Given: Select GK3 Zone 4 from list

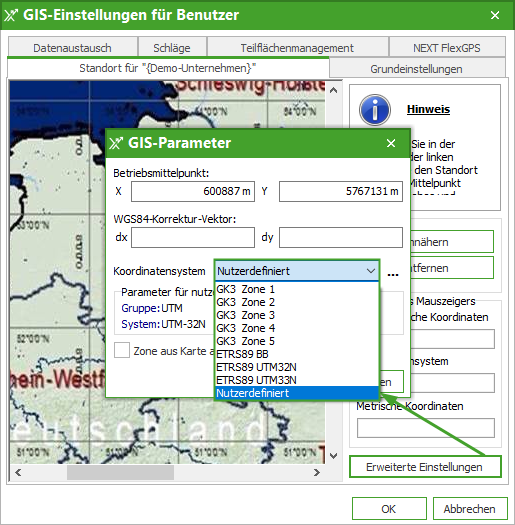Looking at the screenshot, I should point(297,328).
